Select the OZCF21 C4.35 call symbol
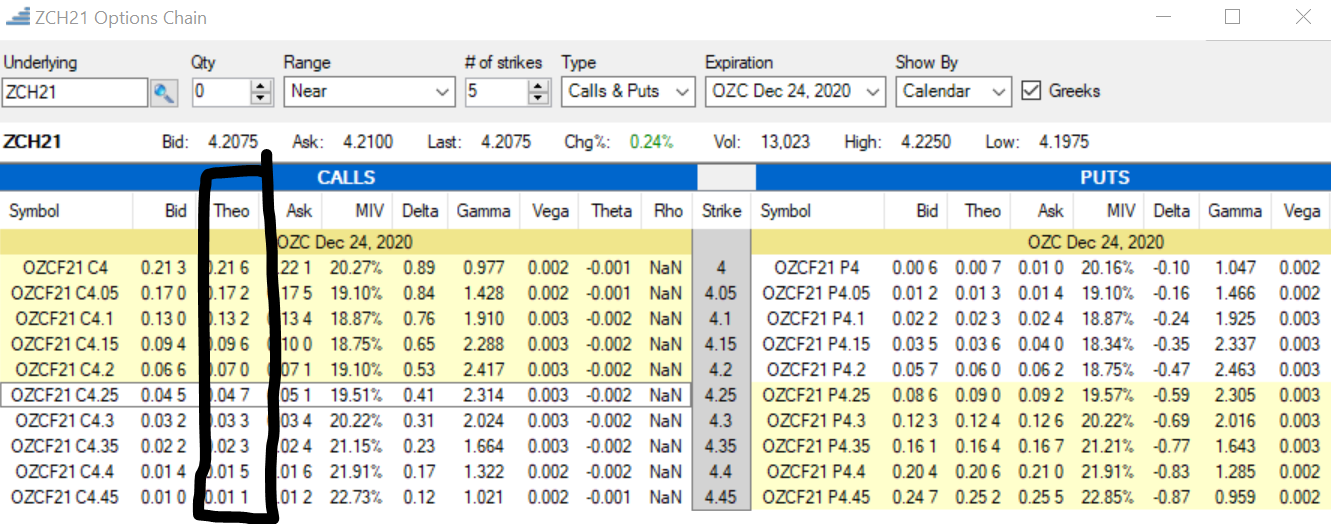Image resolution: width=1331 pixels, height=524 pixels. pyautogui.click(x=64, y=446)
